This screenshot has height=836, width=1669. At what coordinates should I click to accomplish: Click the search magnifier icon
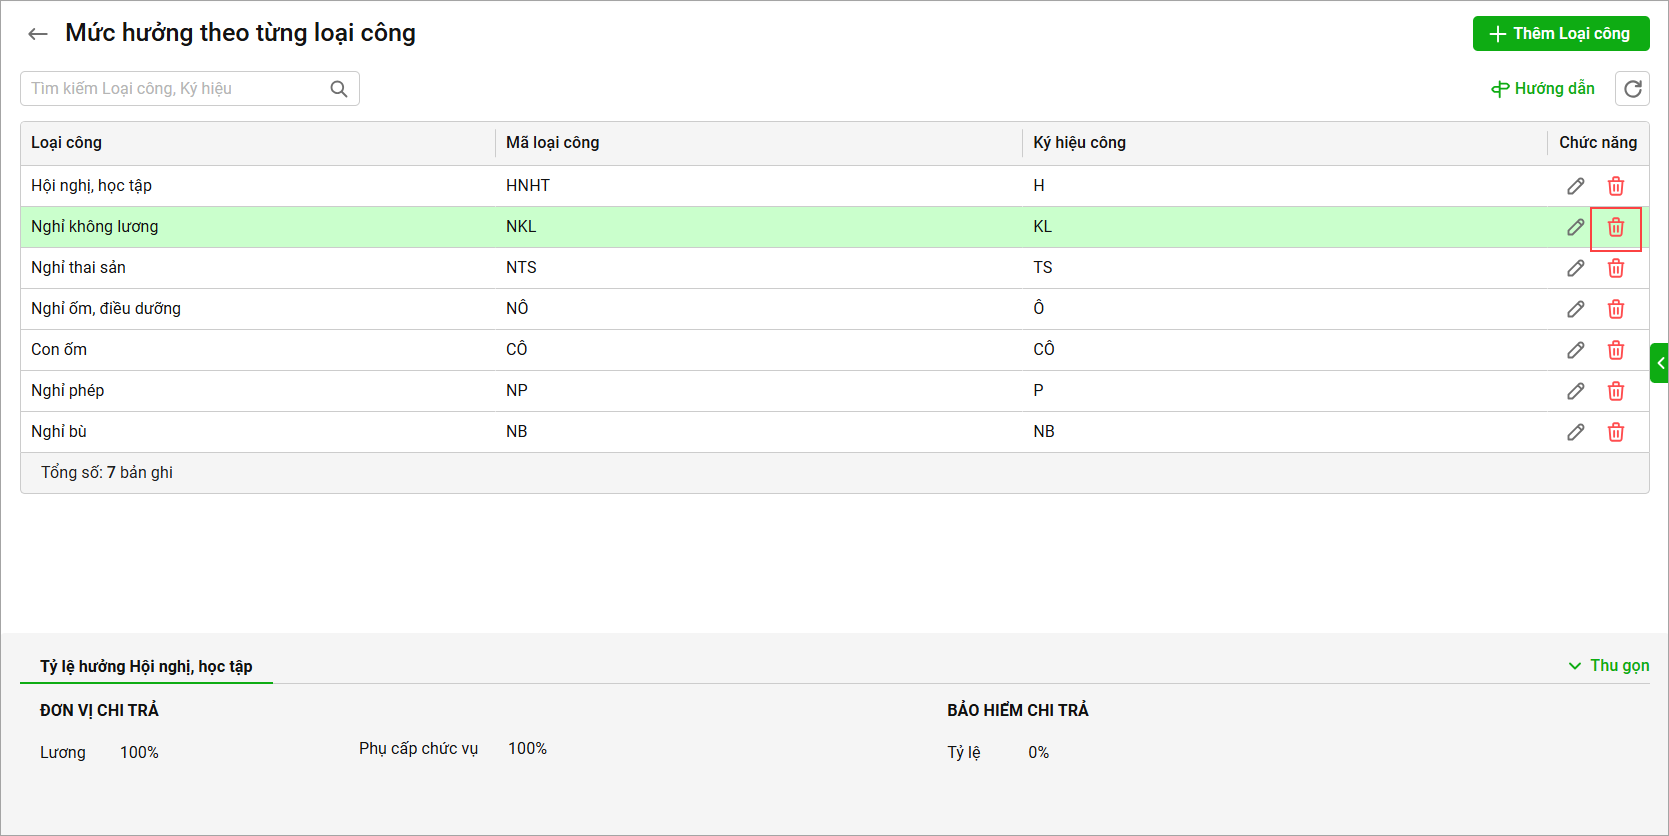(x=339, y=89)
